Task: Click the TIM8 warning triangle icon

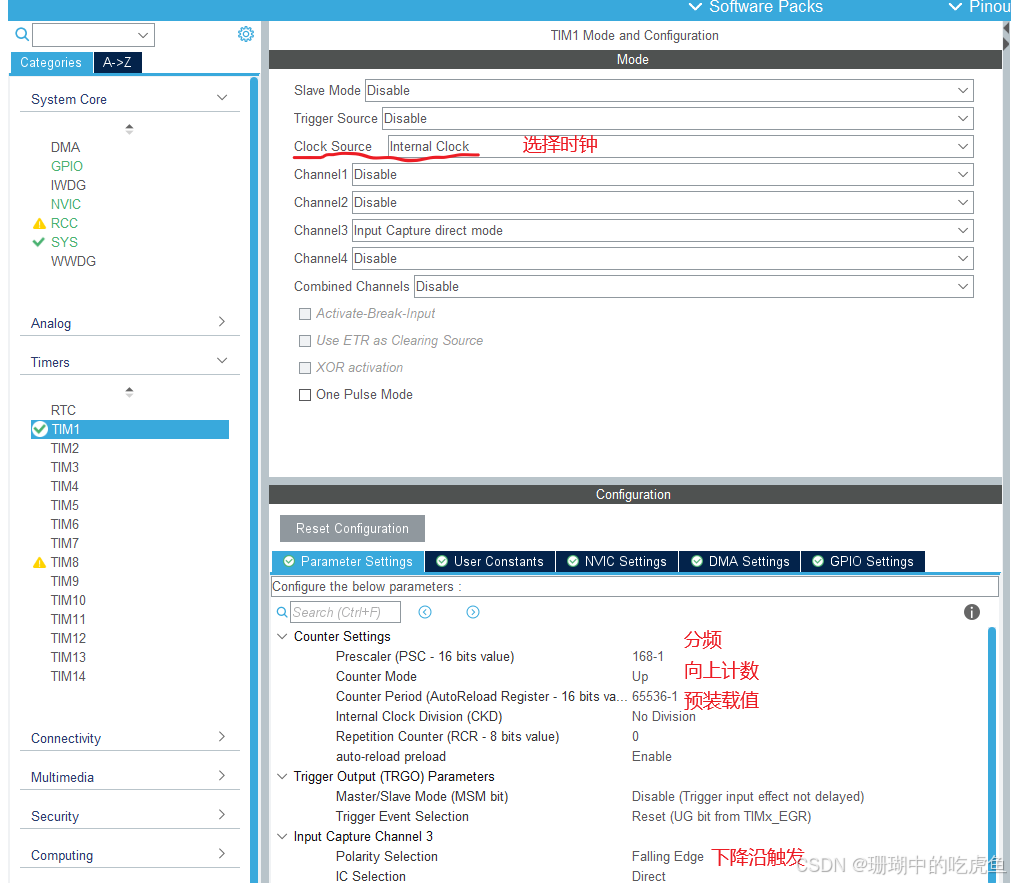Action: pyautogui.click(x=39, y=562)
